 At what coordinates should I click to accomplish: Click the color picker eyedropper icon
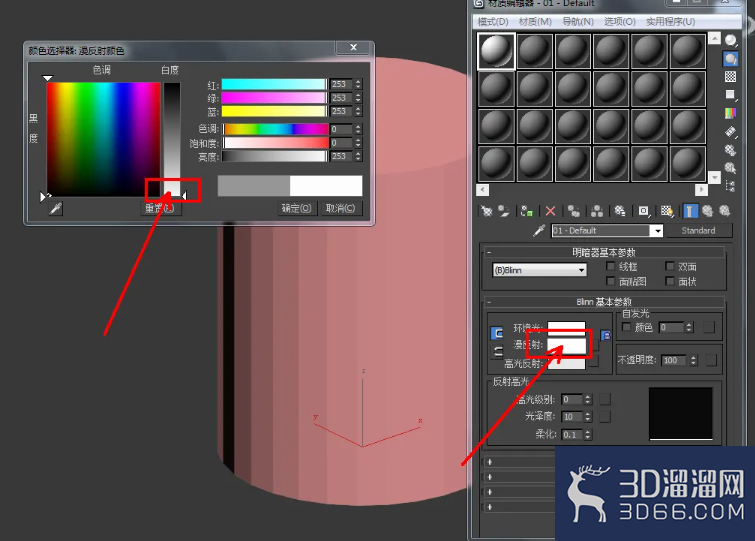tap(56, 208)
